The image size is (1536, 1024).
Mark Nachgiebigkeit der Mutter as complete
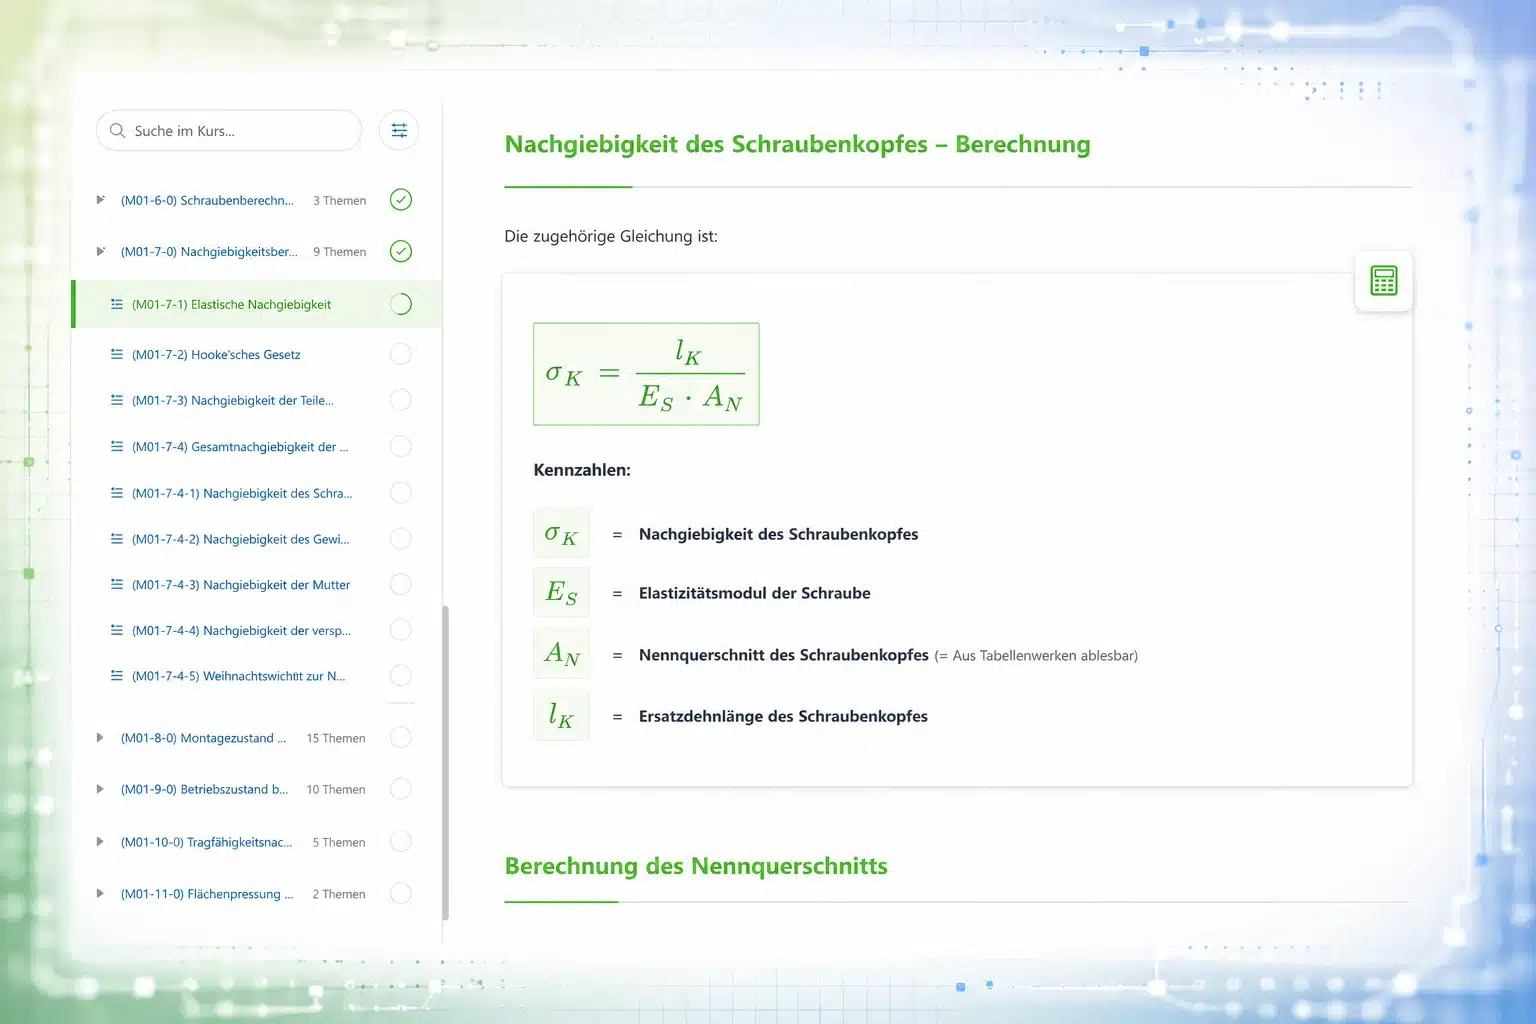click(400, 584)
